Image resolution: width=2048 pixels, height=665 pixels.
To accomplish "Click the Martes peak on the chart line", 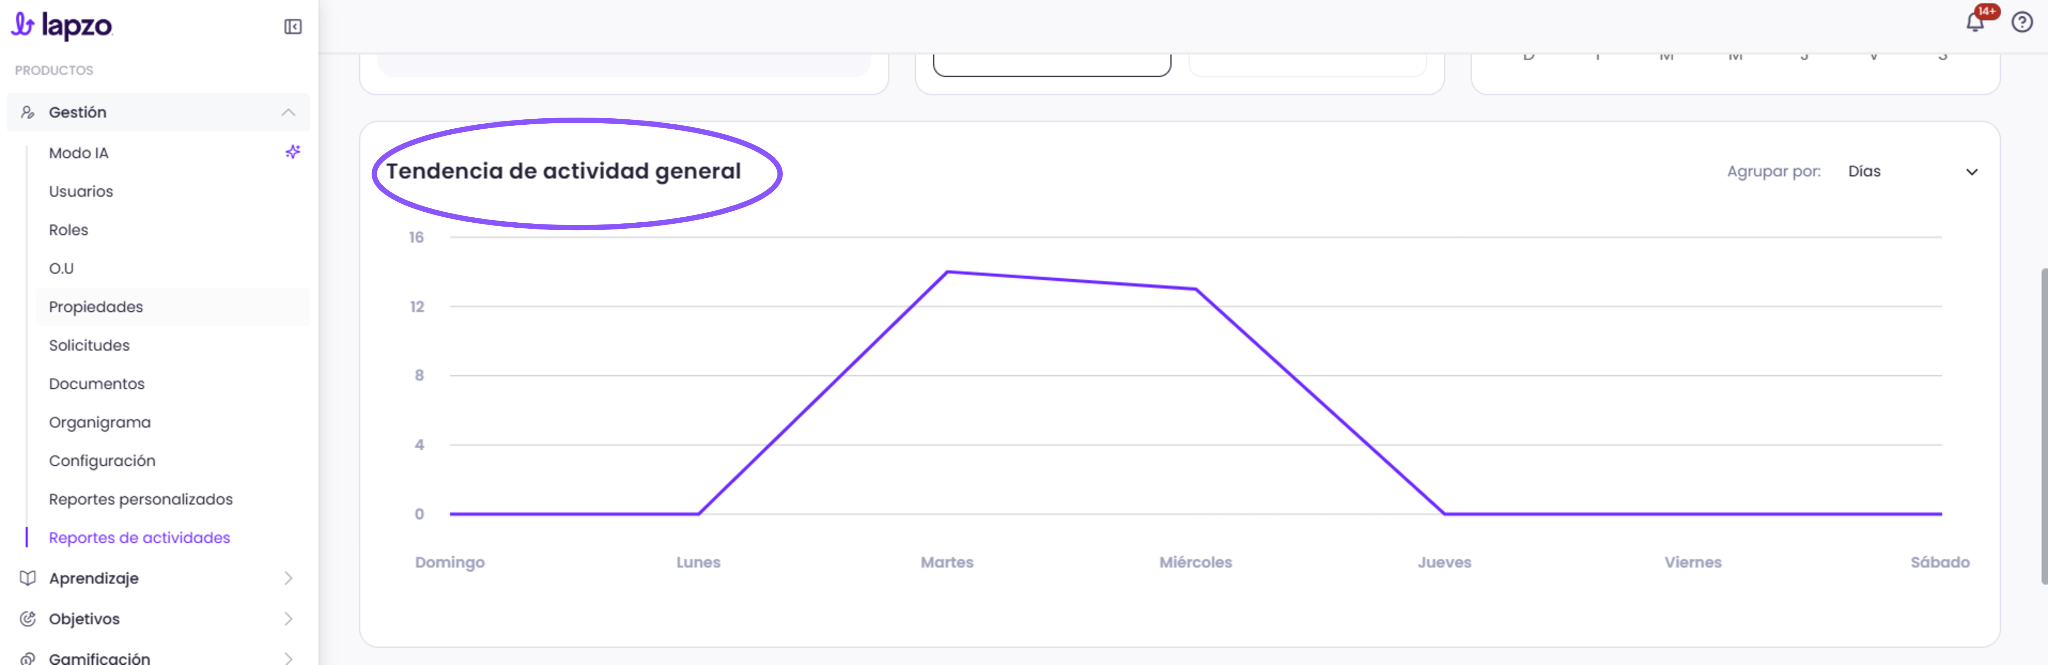I will (x=947, y=272).
